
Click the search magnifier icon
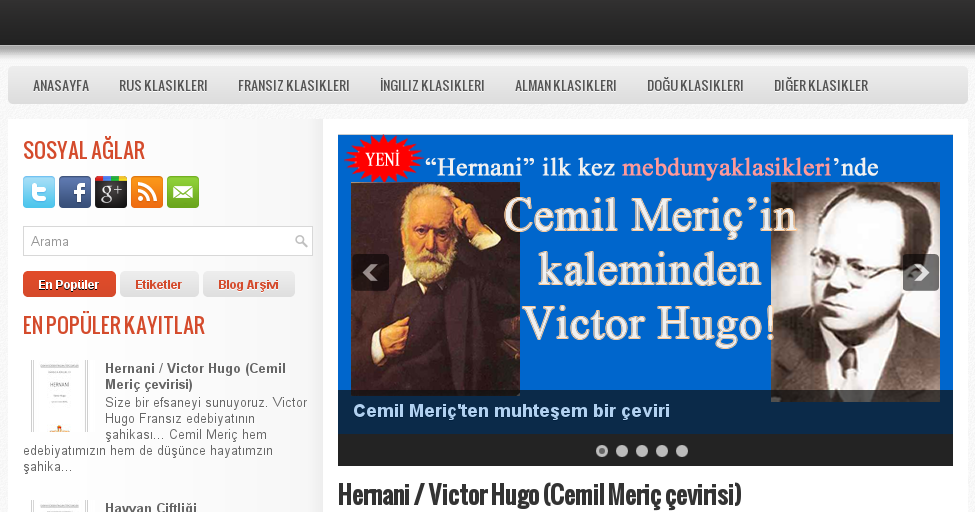pos(301,241)
